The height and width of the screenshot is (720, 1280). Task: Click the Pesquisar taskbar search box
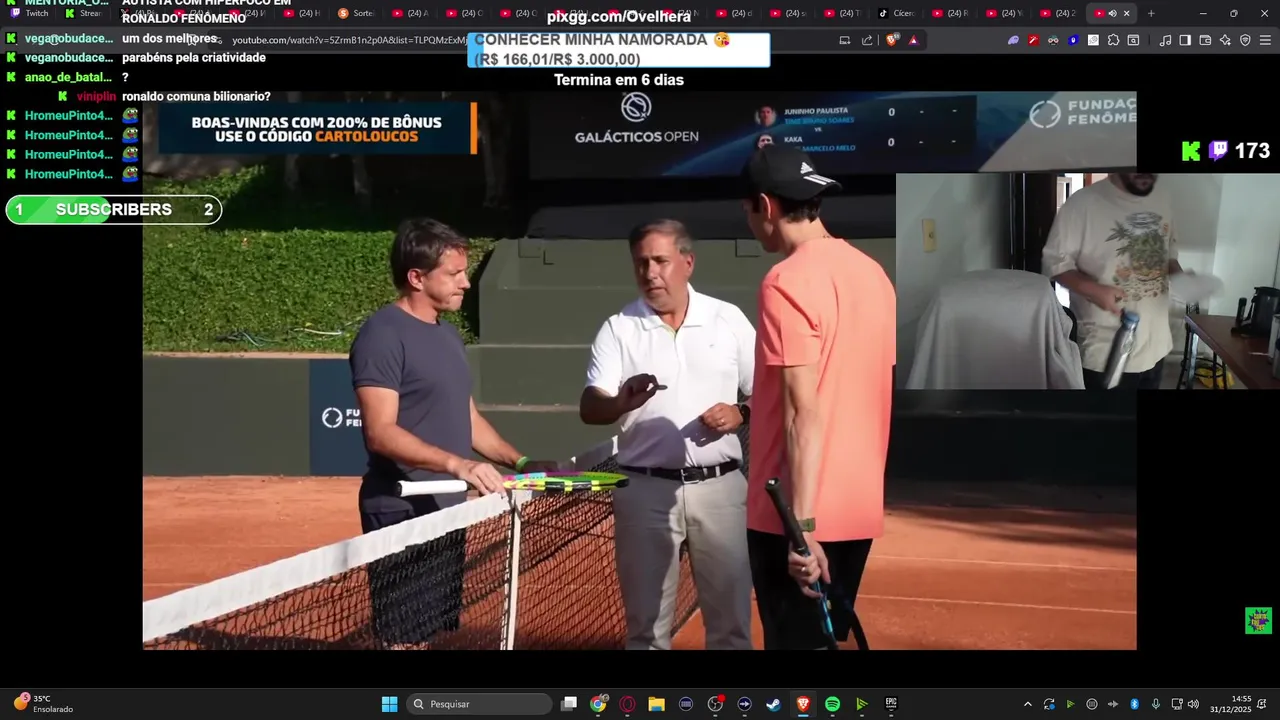[x=480, y=704]
